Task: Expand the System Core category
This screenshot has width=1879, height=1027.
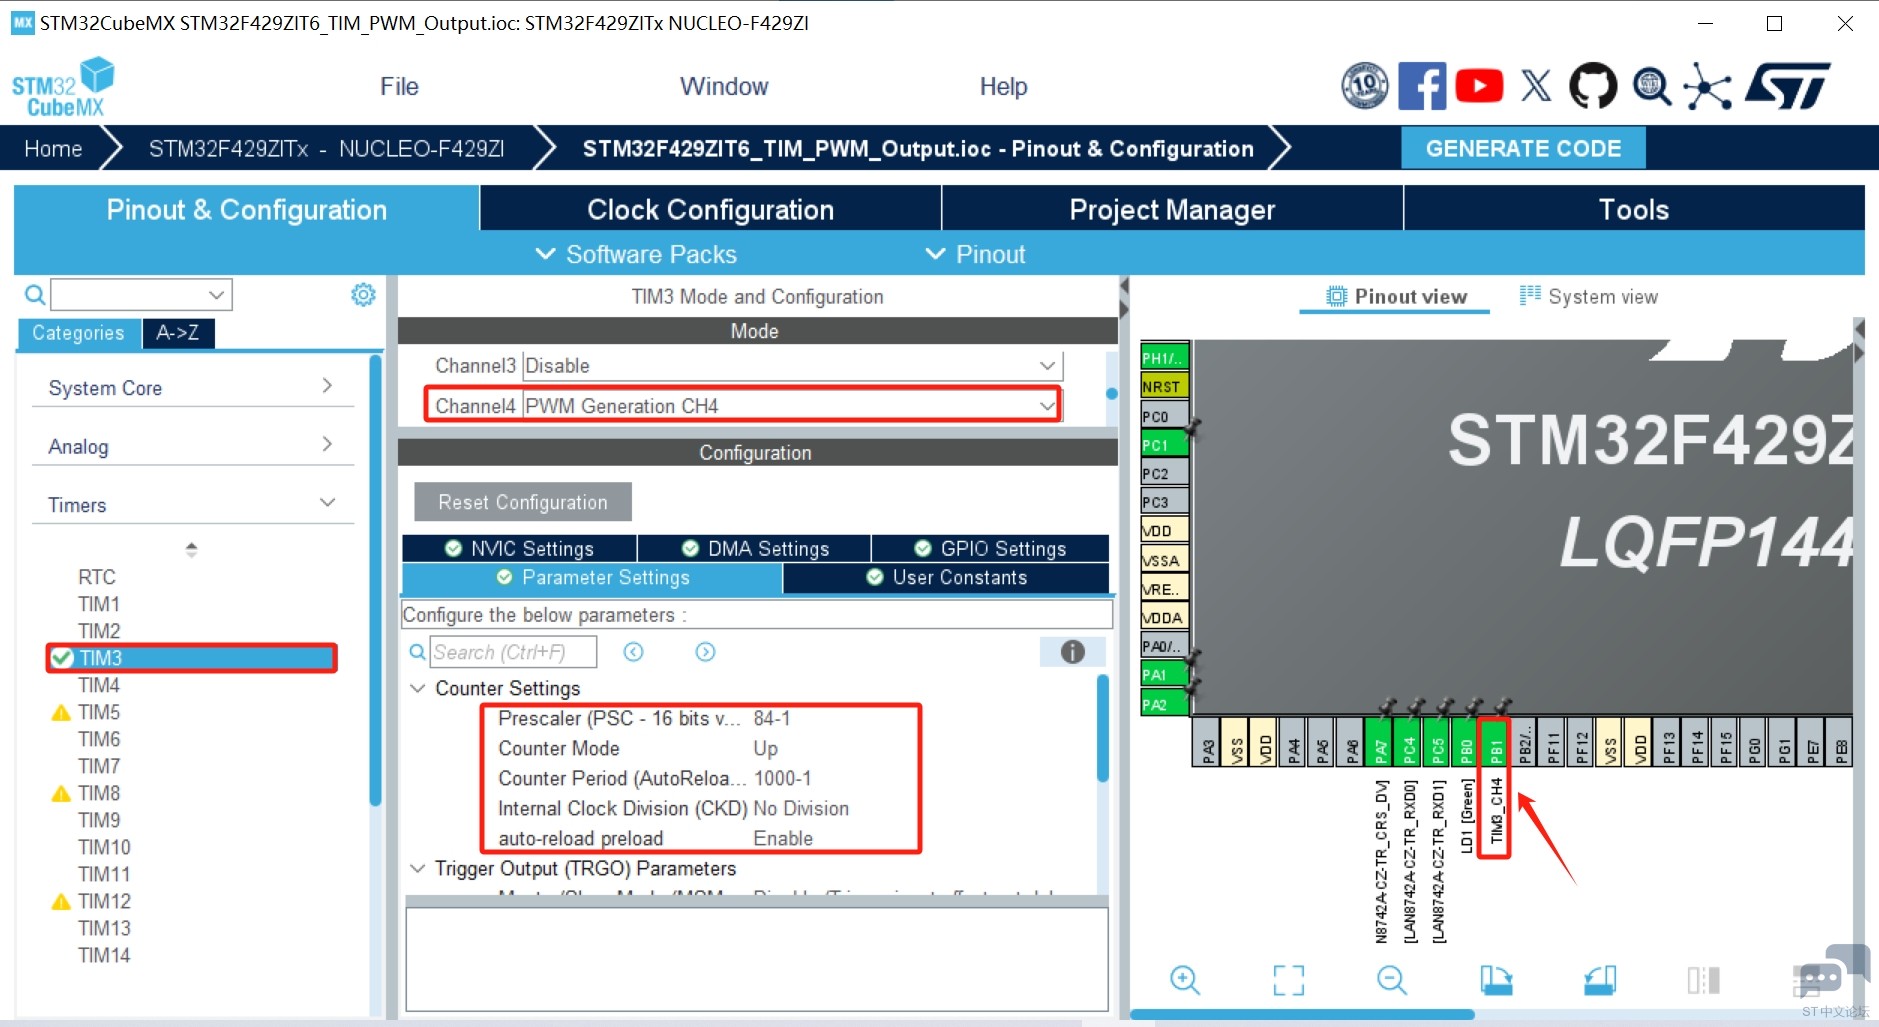Action: point(191,387)
